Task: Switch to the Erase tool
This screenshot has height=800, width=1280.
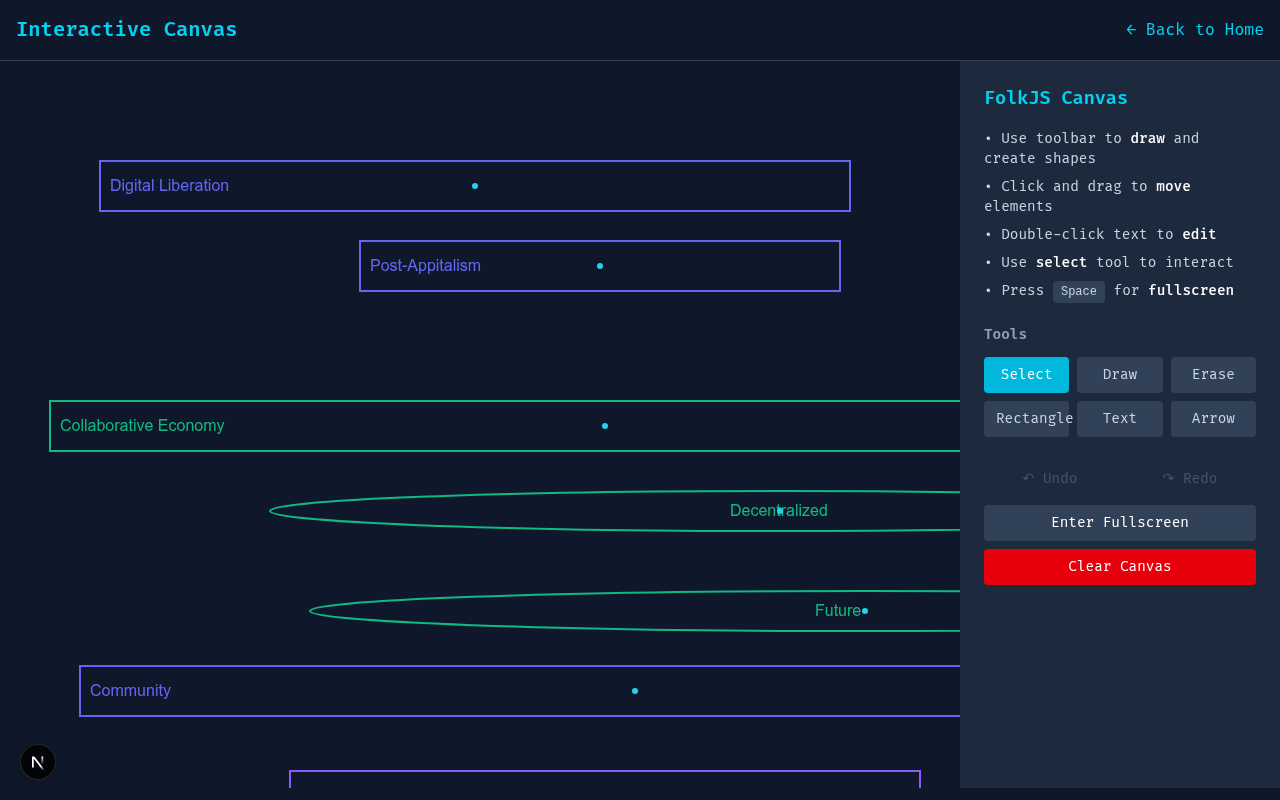Action: coord(1212,375)
